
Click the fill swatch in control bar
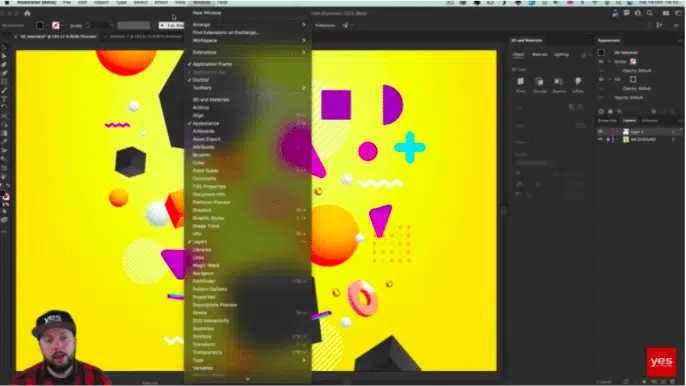tap(40, 25)
